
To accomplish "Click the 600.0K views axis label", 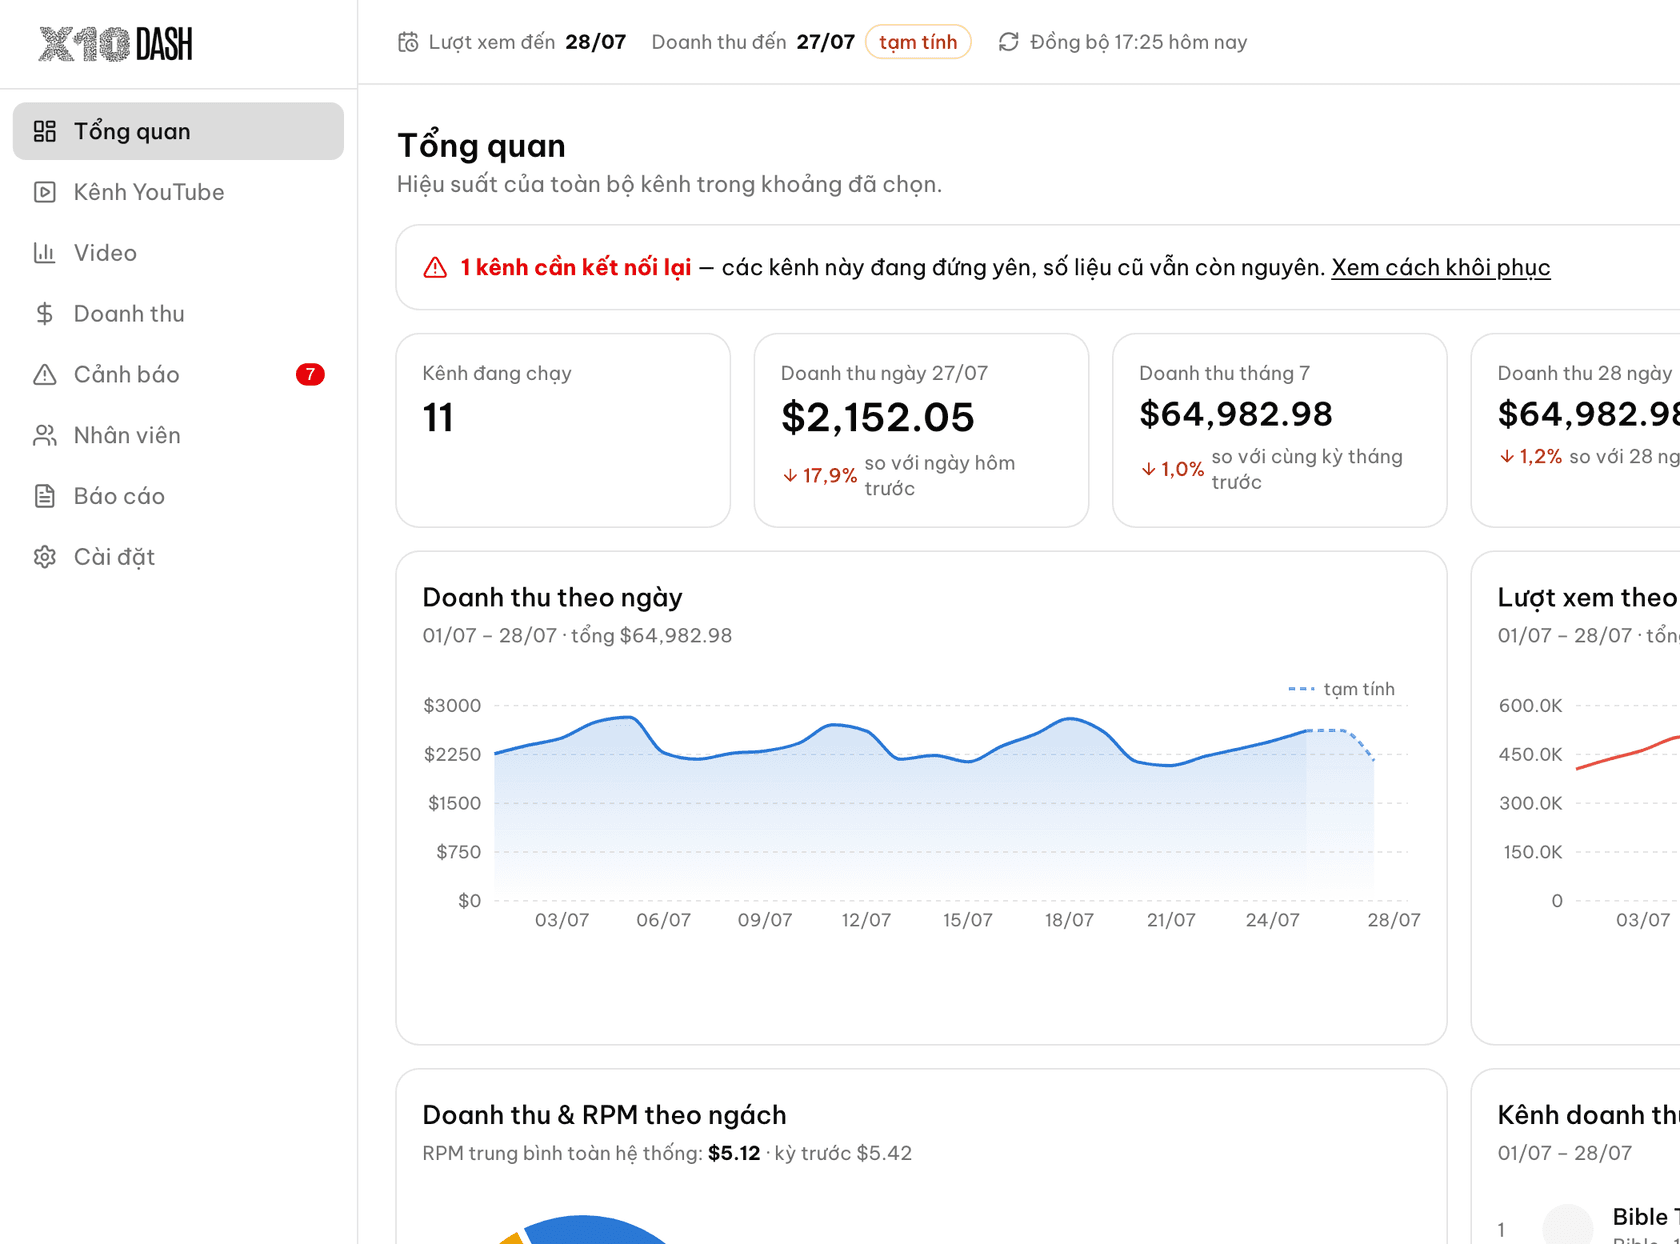I will [1530, 706].
